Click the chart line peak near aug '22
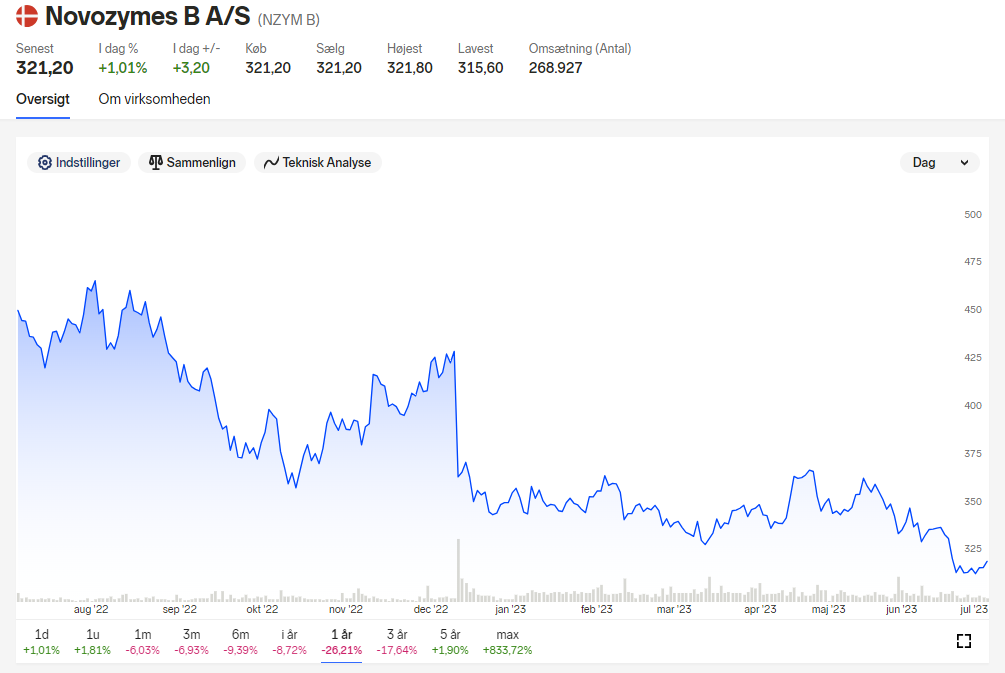This screenshot has height=673, width=1005. (95, 281)
